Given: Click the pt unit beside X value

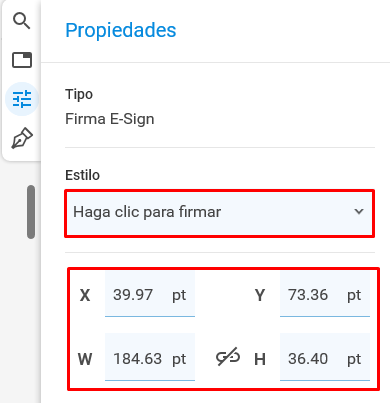Looking at the screenshot, I should click(x=179, y=295).
